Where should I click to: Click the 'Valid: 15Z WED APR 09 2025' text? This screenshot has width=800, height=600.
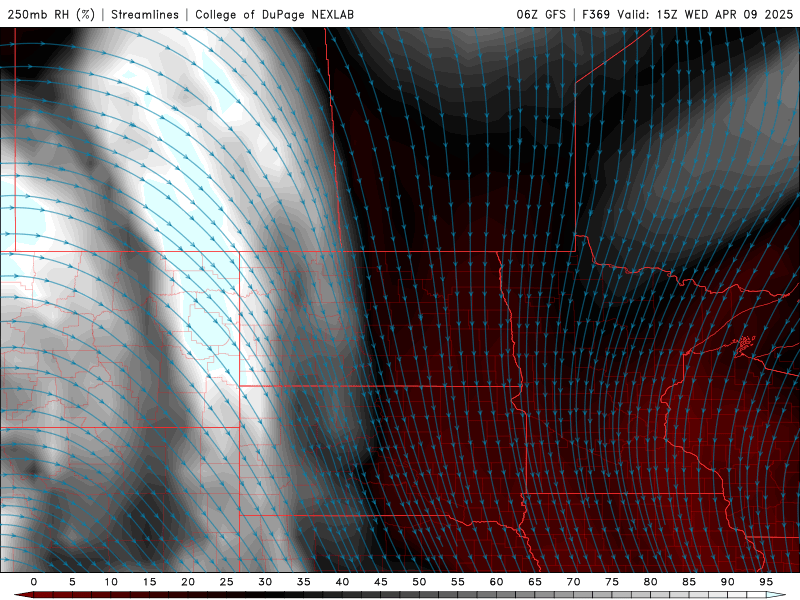click(x=705, y=14)
